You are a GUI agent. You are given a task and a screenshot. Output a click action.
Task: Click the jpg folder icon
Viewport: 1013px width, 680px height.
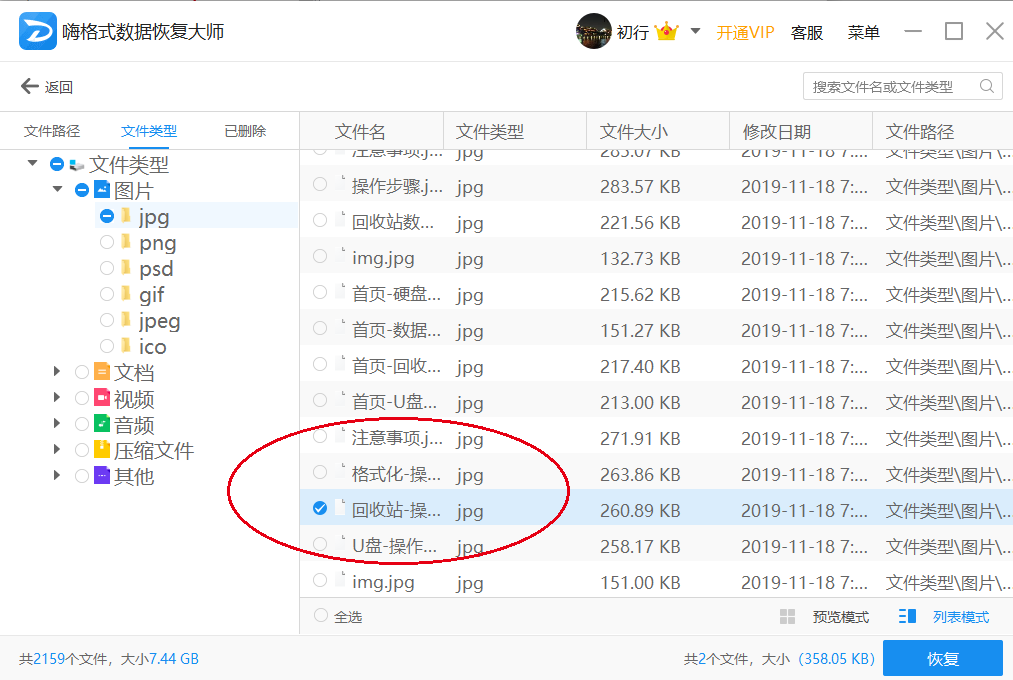(x=127, y=216)
